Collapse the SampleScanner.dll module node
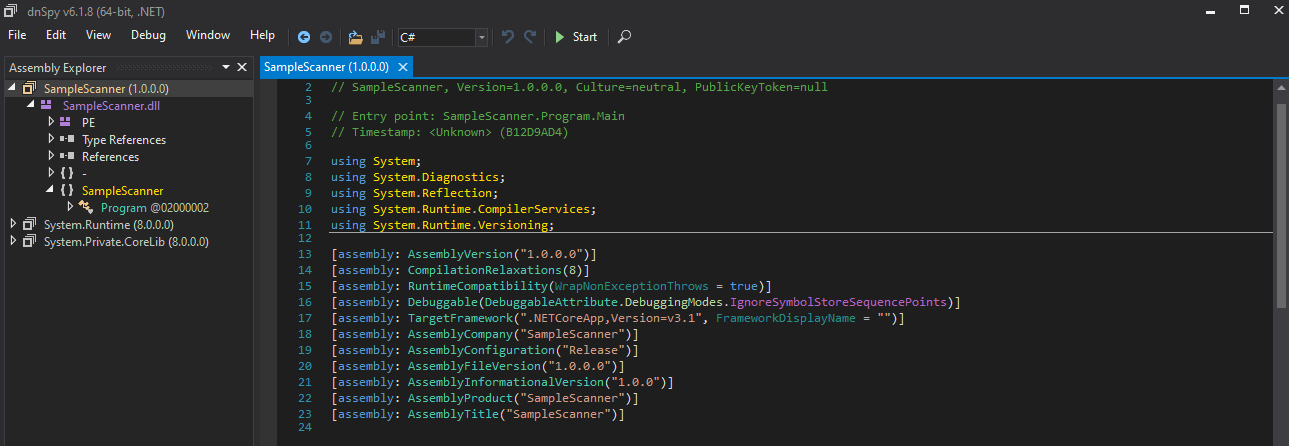1289x446 pixels. click(x=31, y=105)
